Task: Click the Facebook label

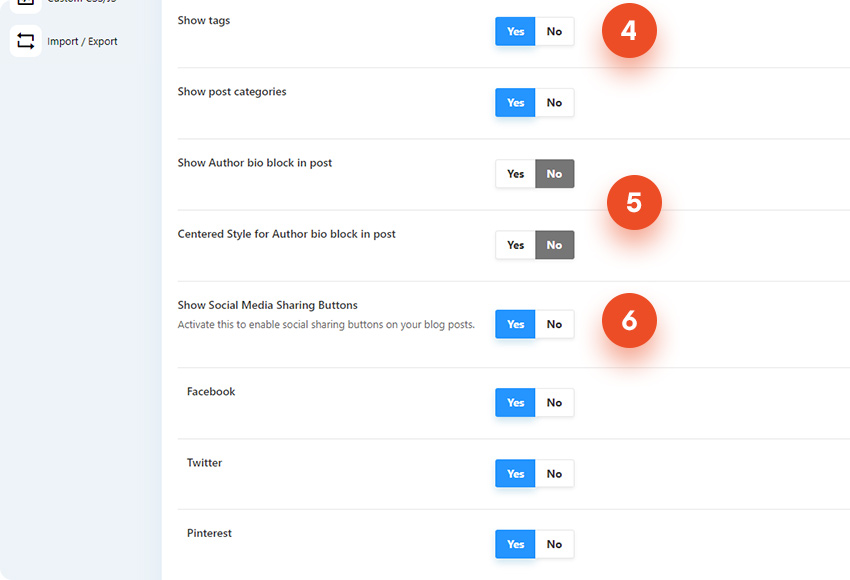Action: tap(211, 391)
